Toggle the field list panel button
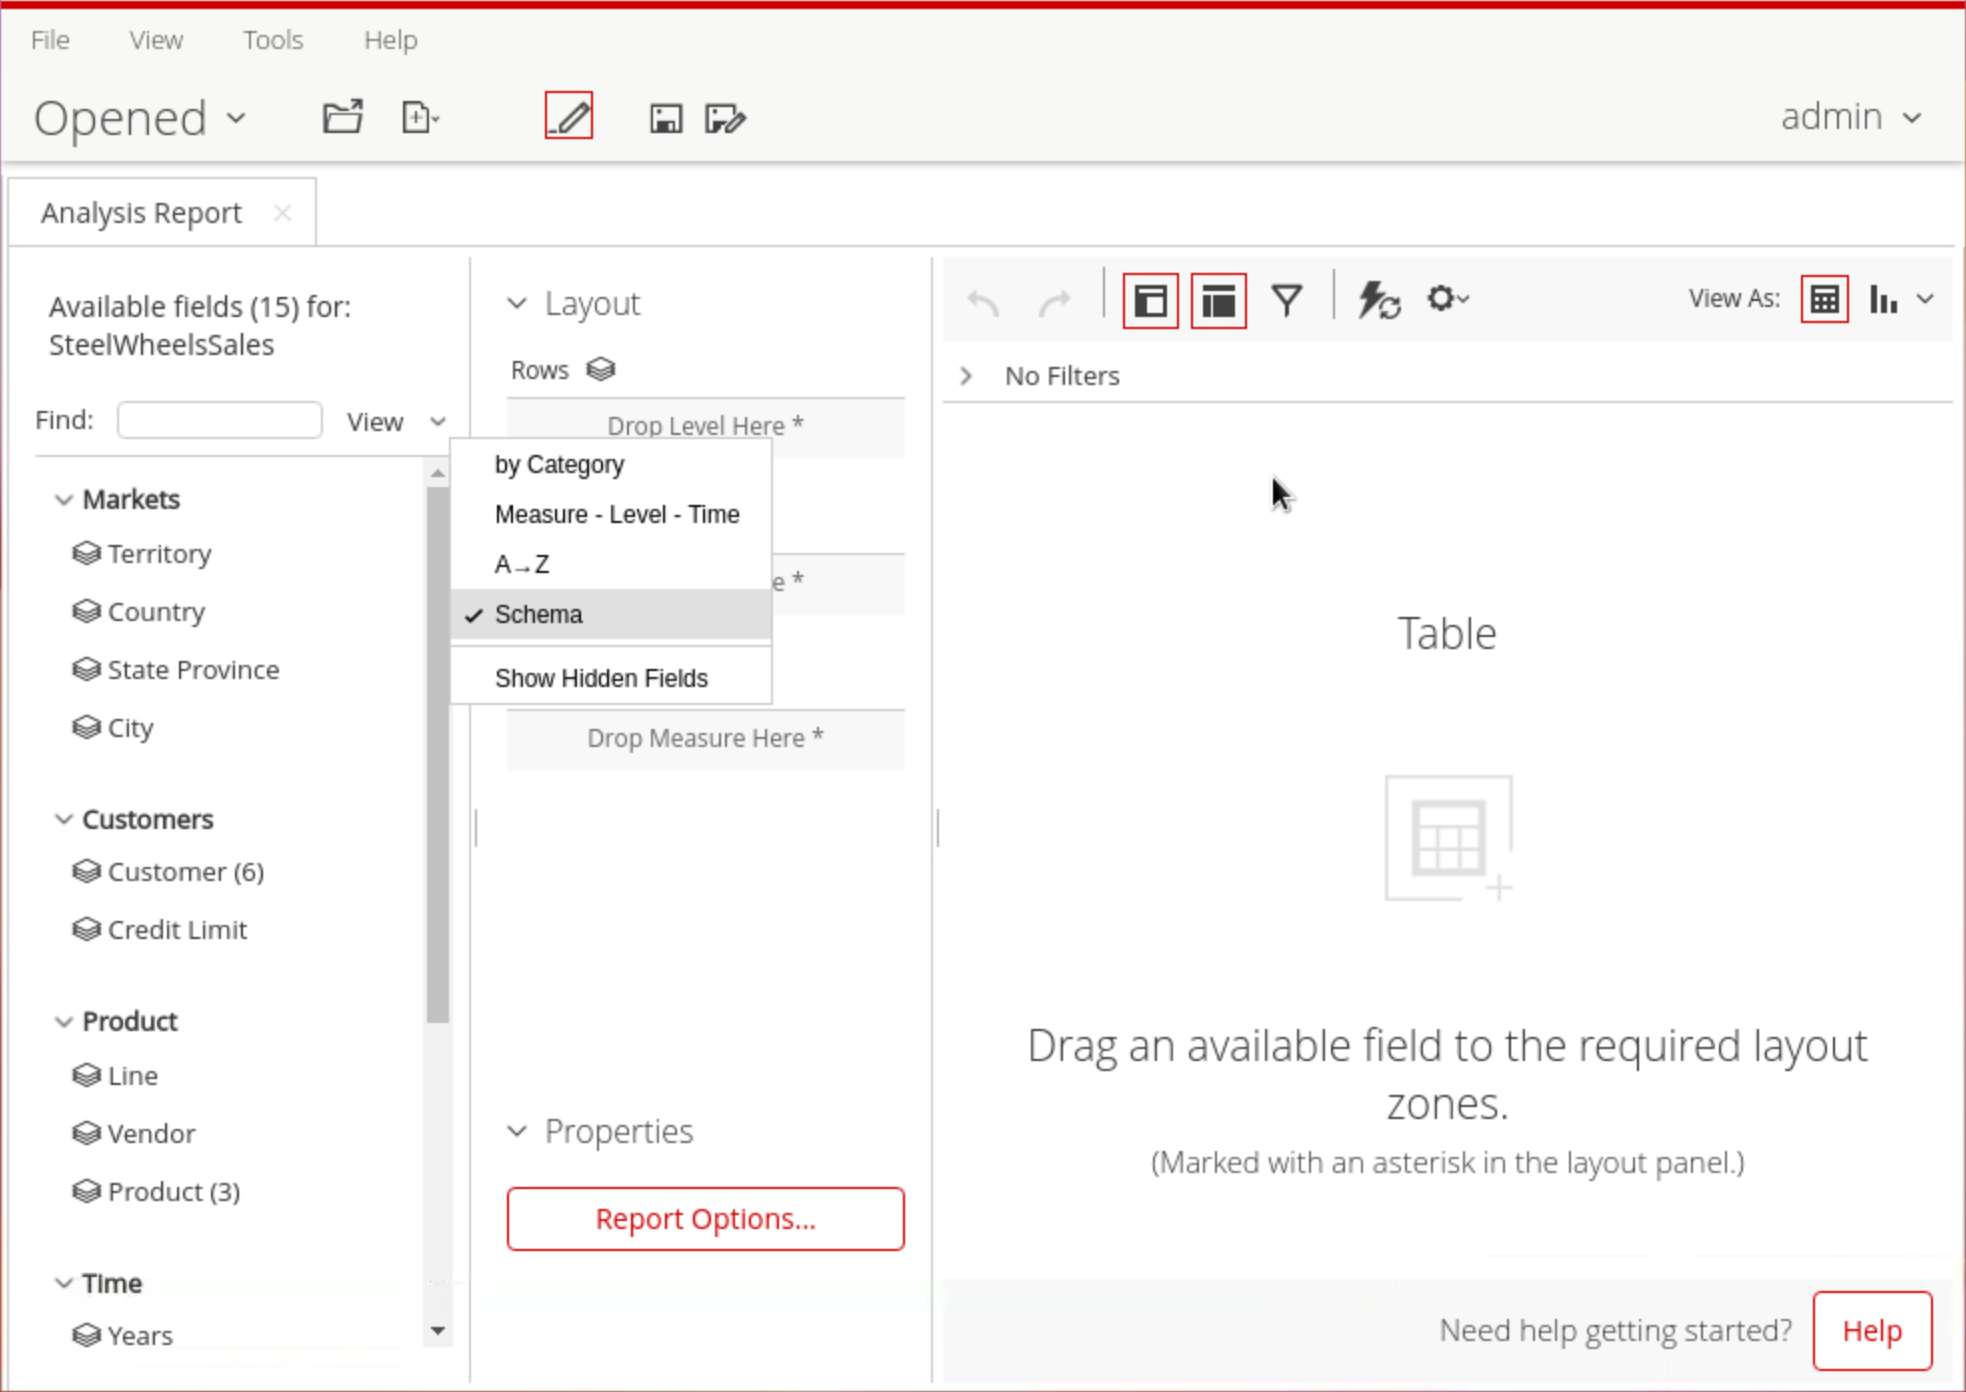Viewport: 1966px width, 1392px height. point(1151,300)
